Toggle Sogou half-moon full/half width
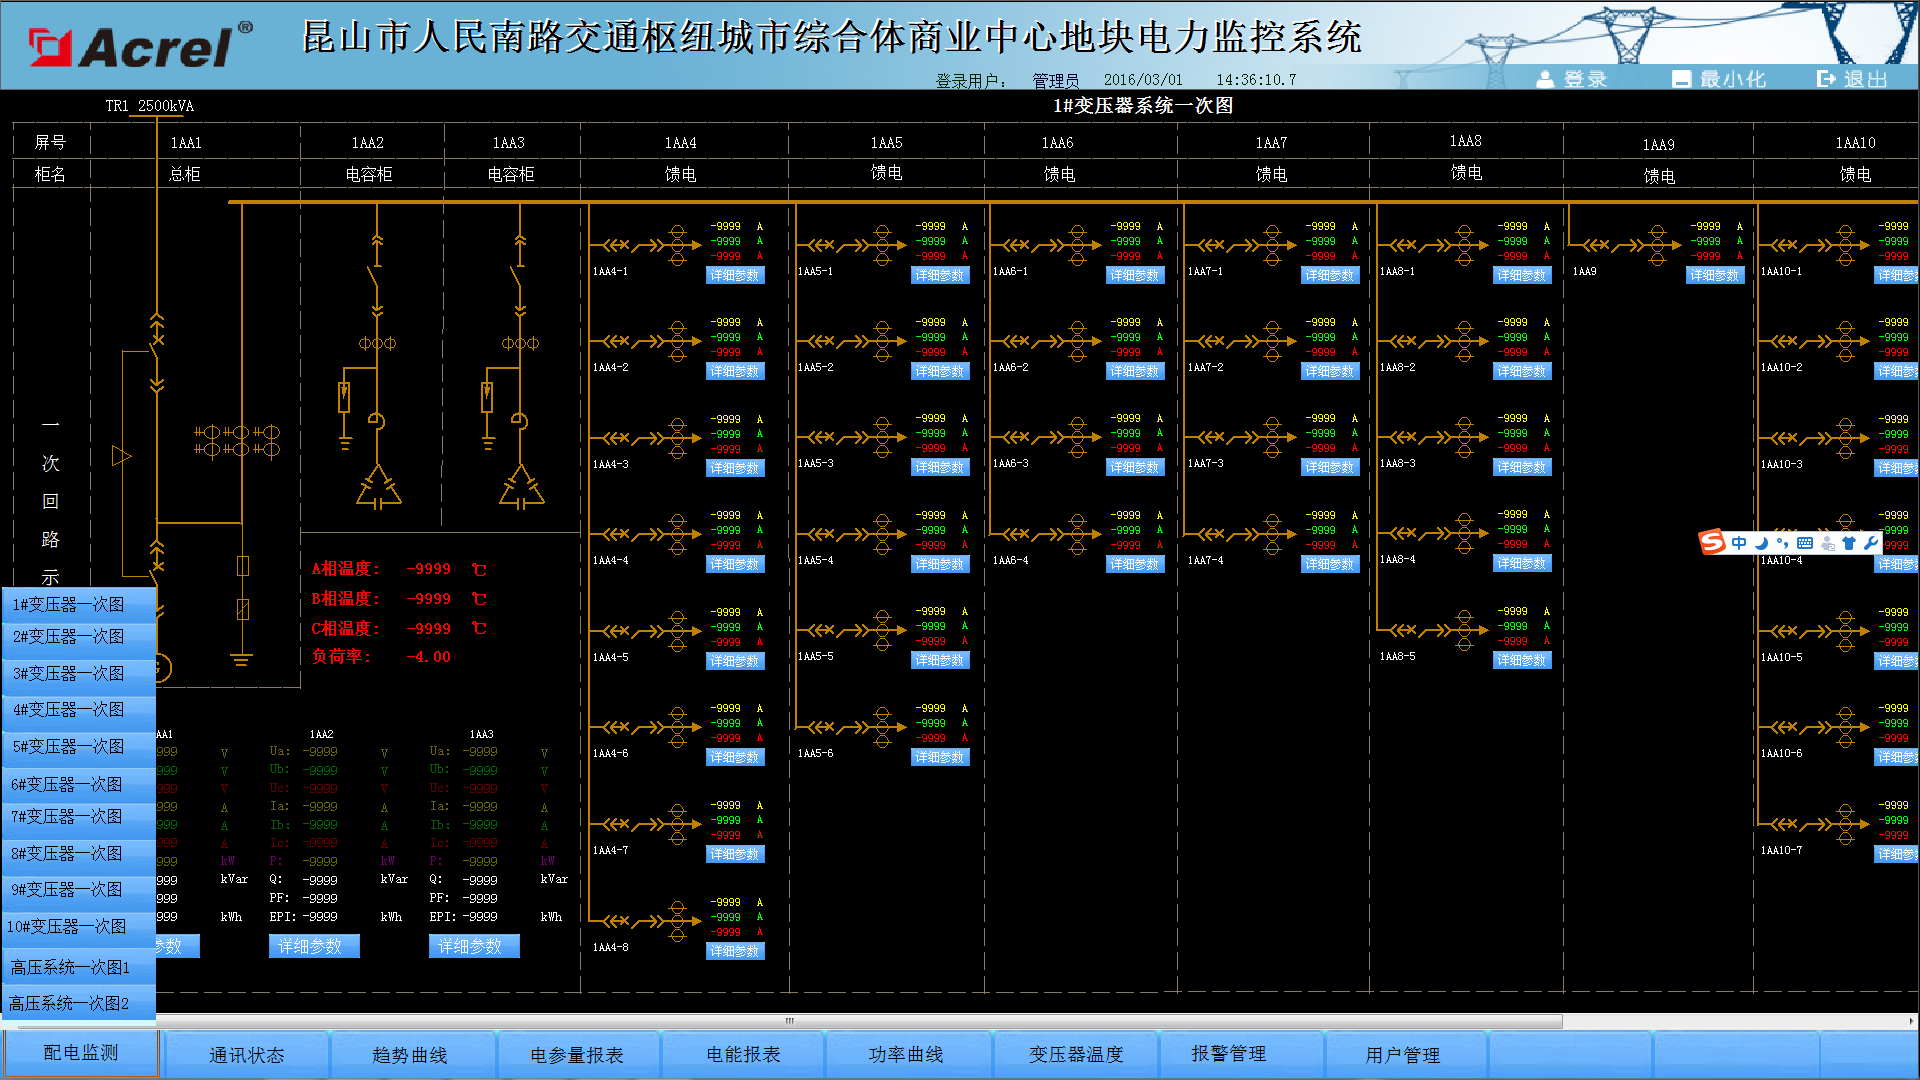 point(1761,543)
